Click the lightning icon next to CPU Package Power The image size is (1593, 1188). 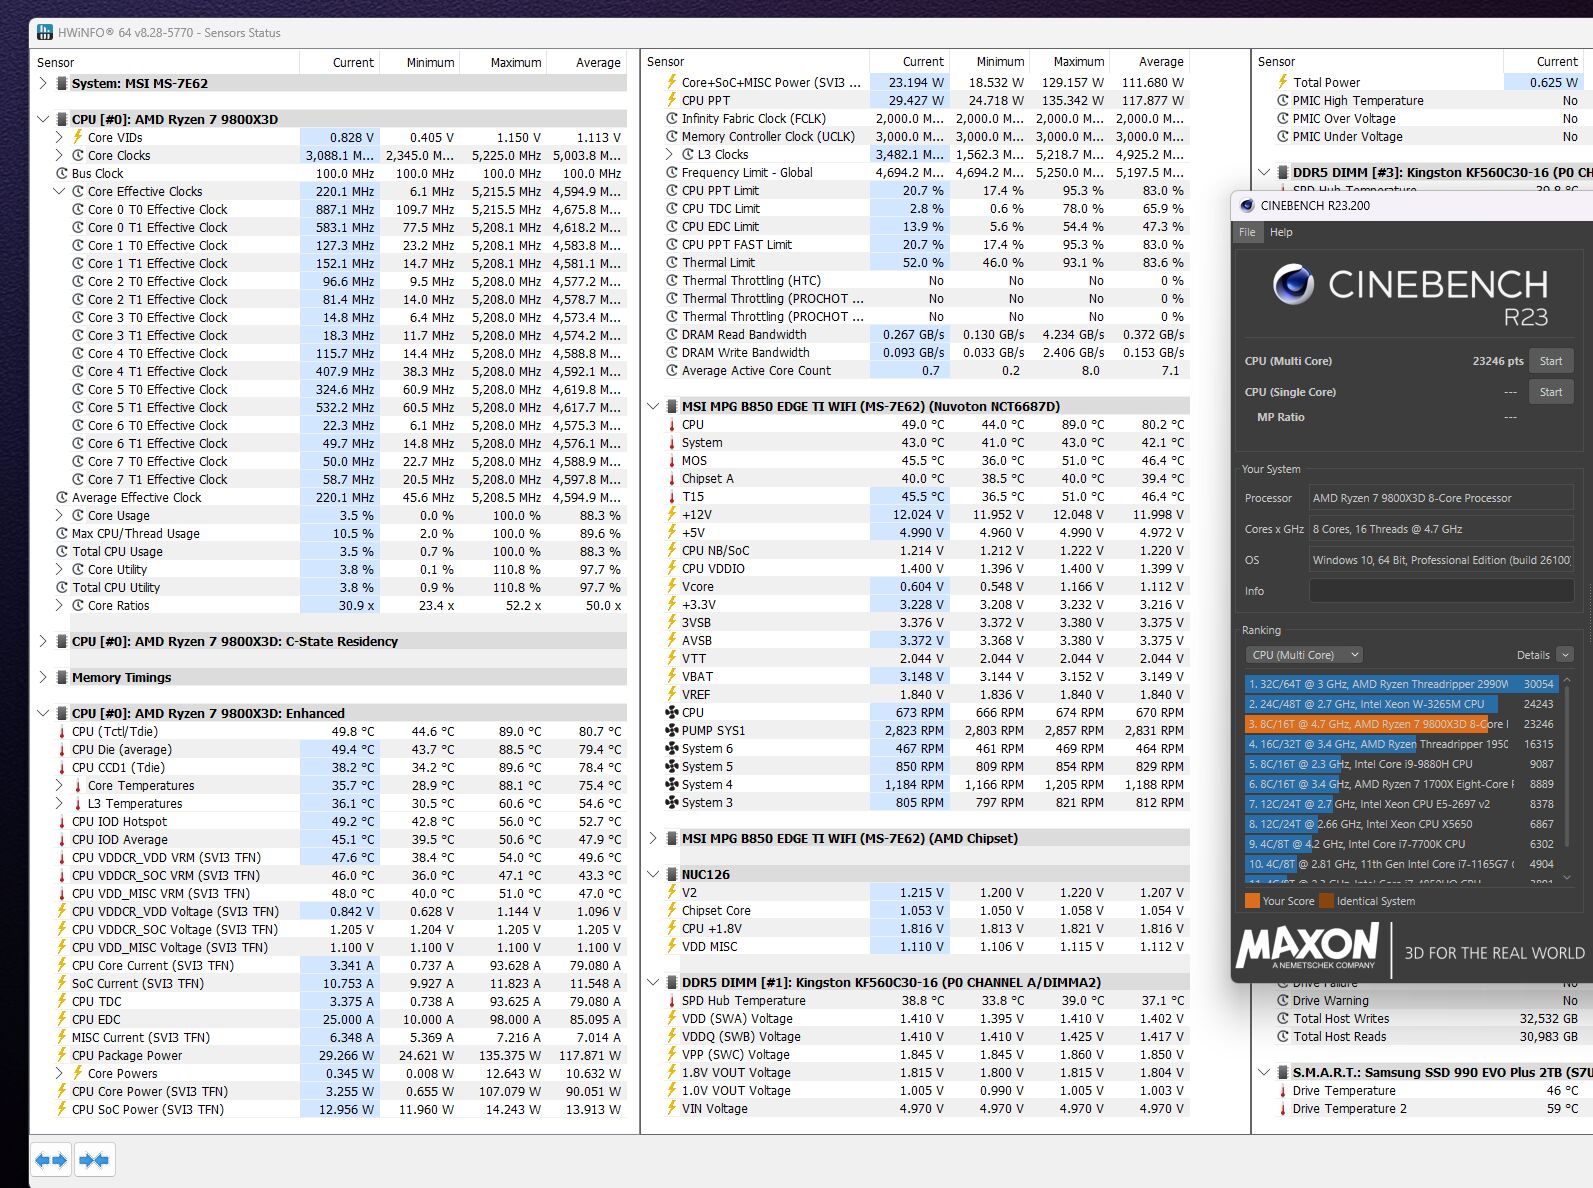point(62,1056)
